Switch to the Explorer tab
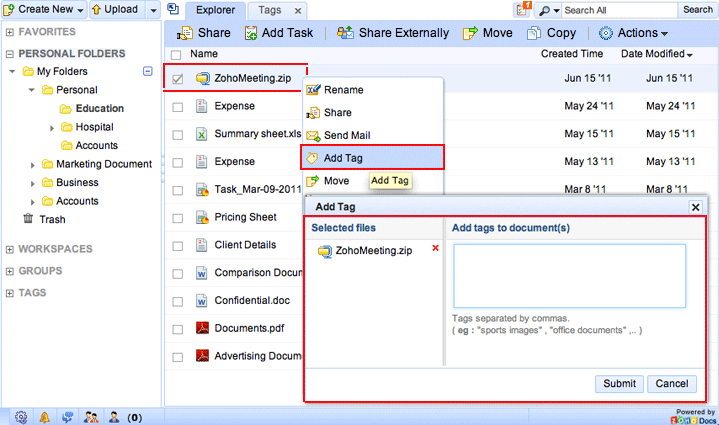 215,10
